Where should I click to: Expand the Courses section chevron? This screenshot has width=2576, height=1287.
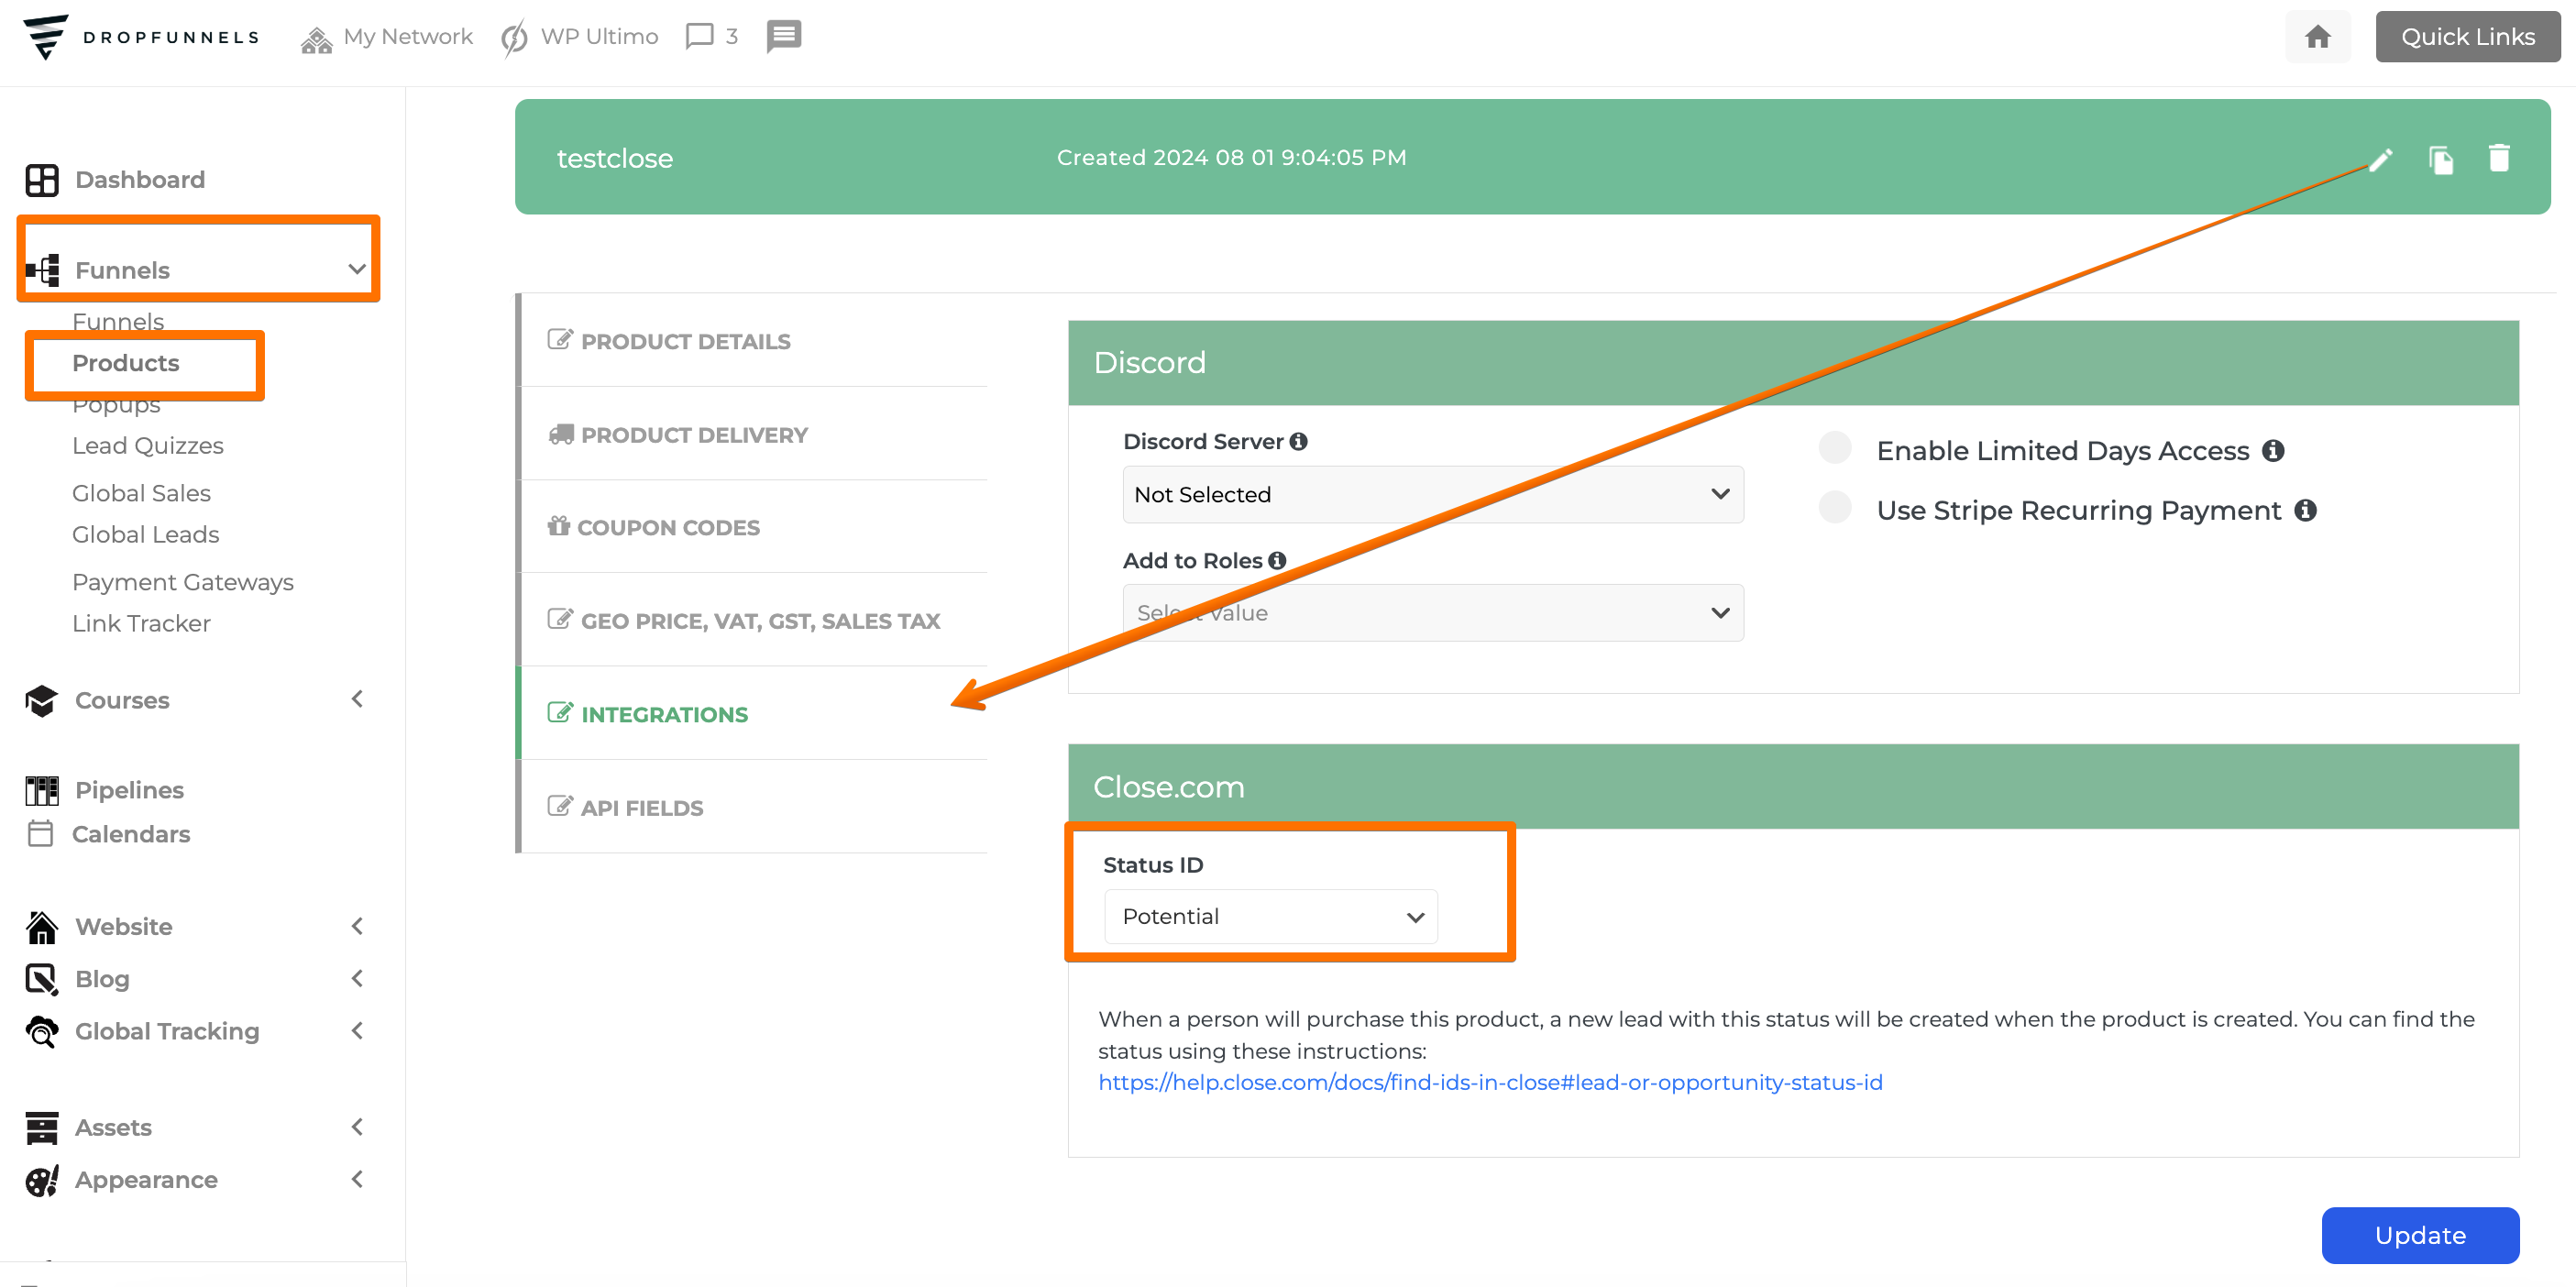coord(357,699)
